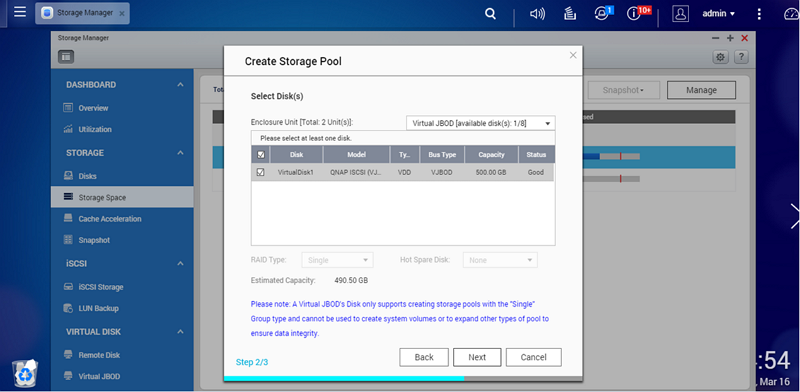Viewport: 800px width, 392px height.
Task: Sort by the Disk column header
Action: coord(296,155)
